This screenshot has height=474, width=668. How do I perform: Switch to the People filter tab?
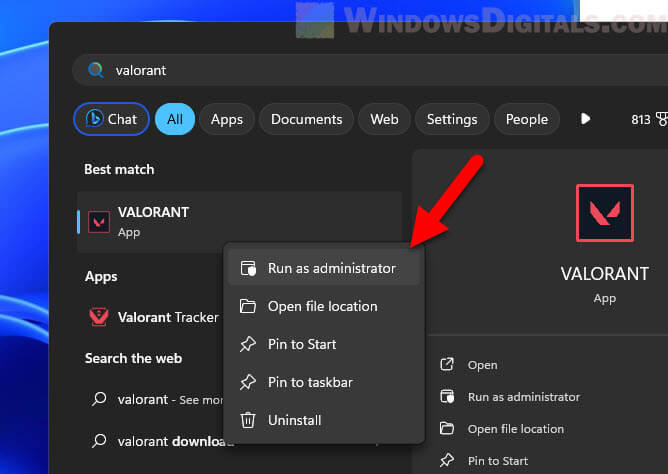(x=527, y=119)
